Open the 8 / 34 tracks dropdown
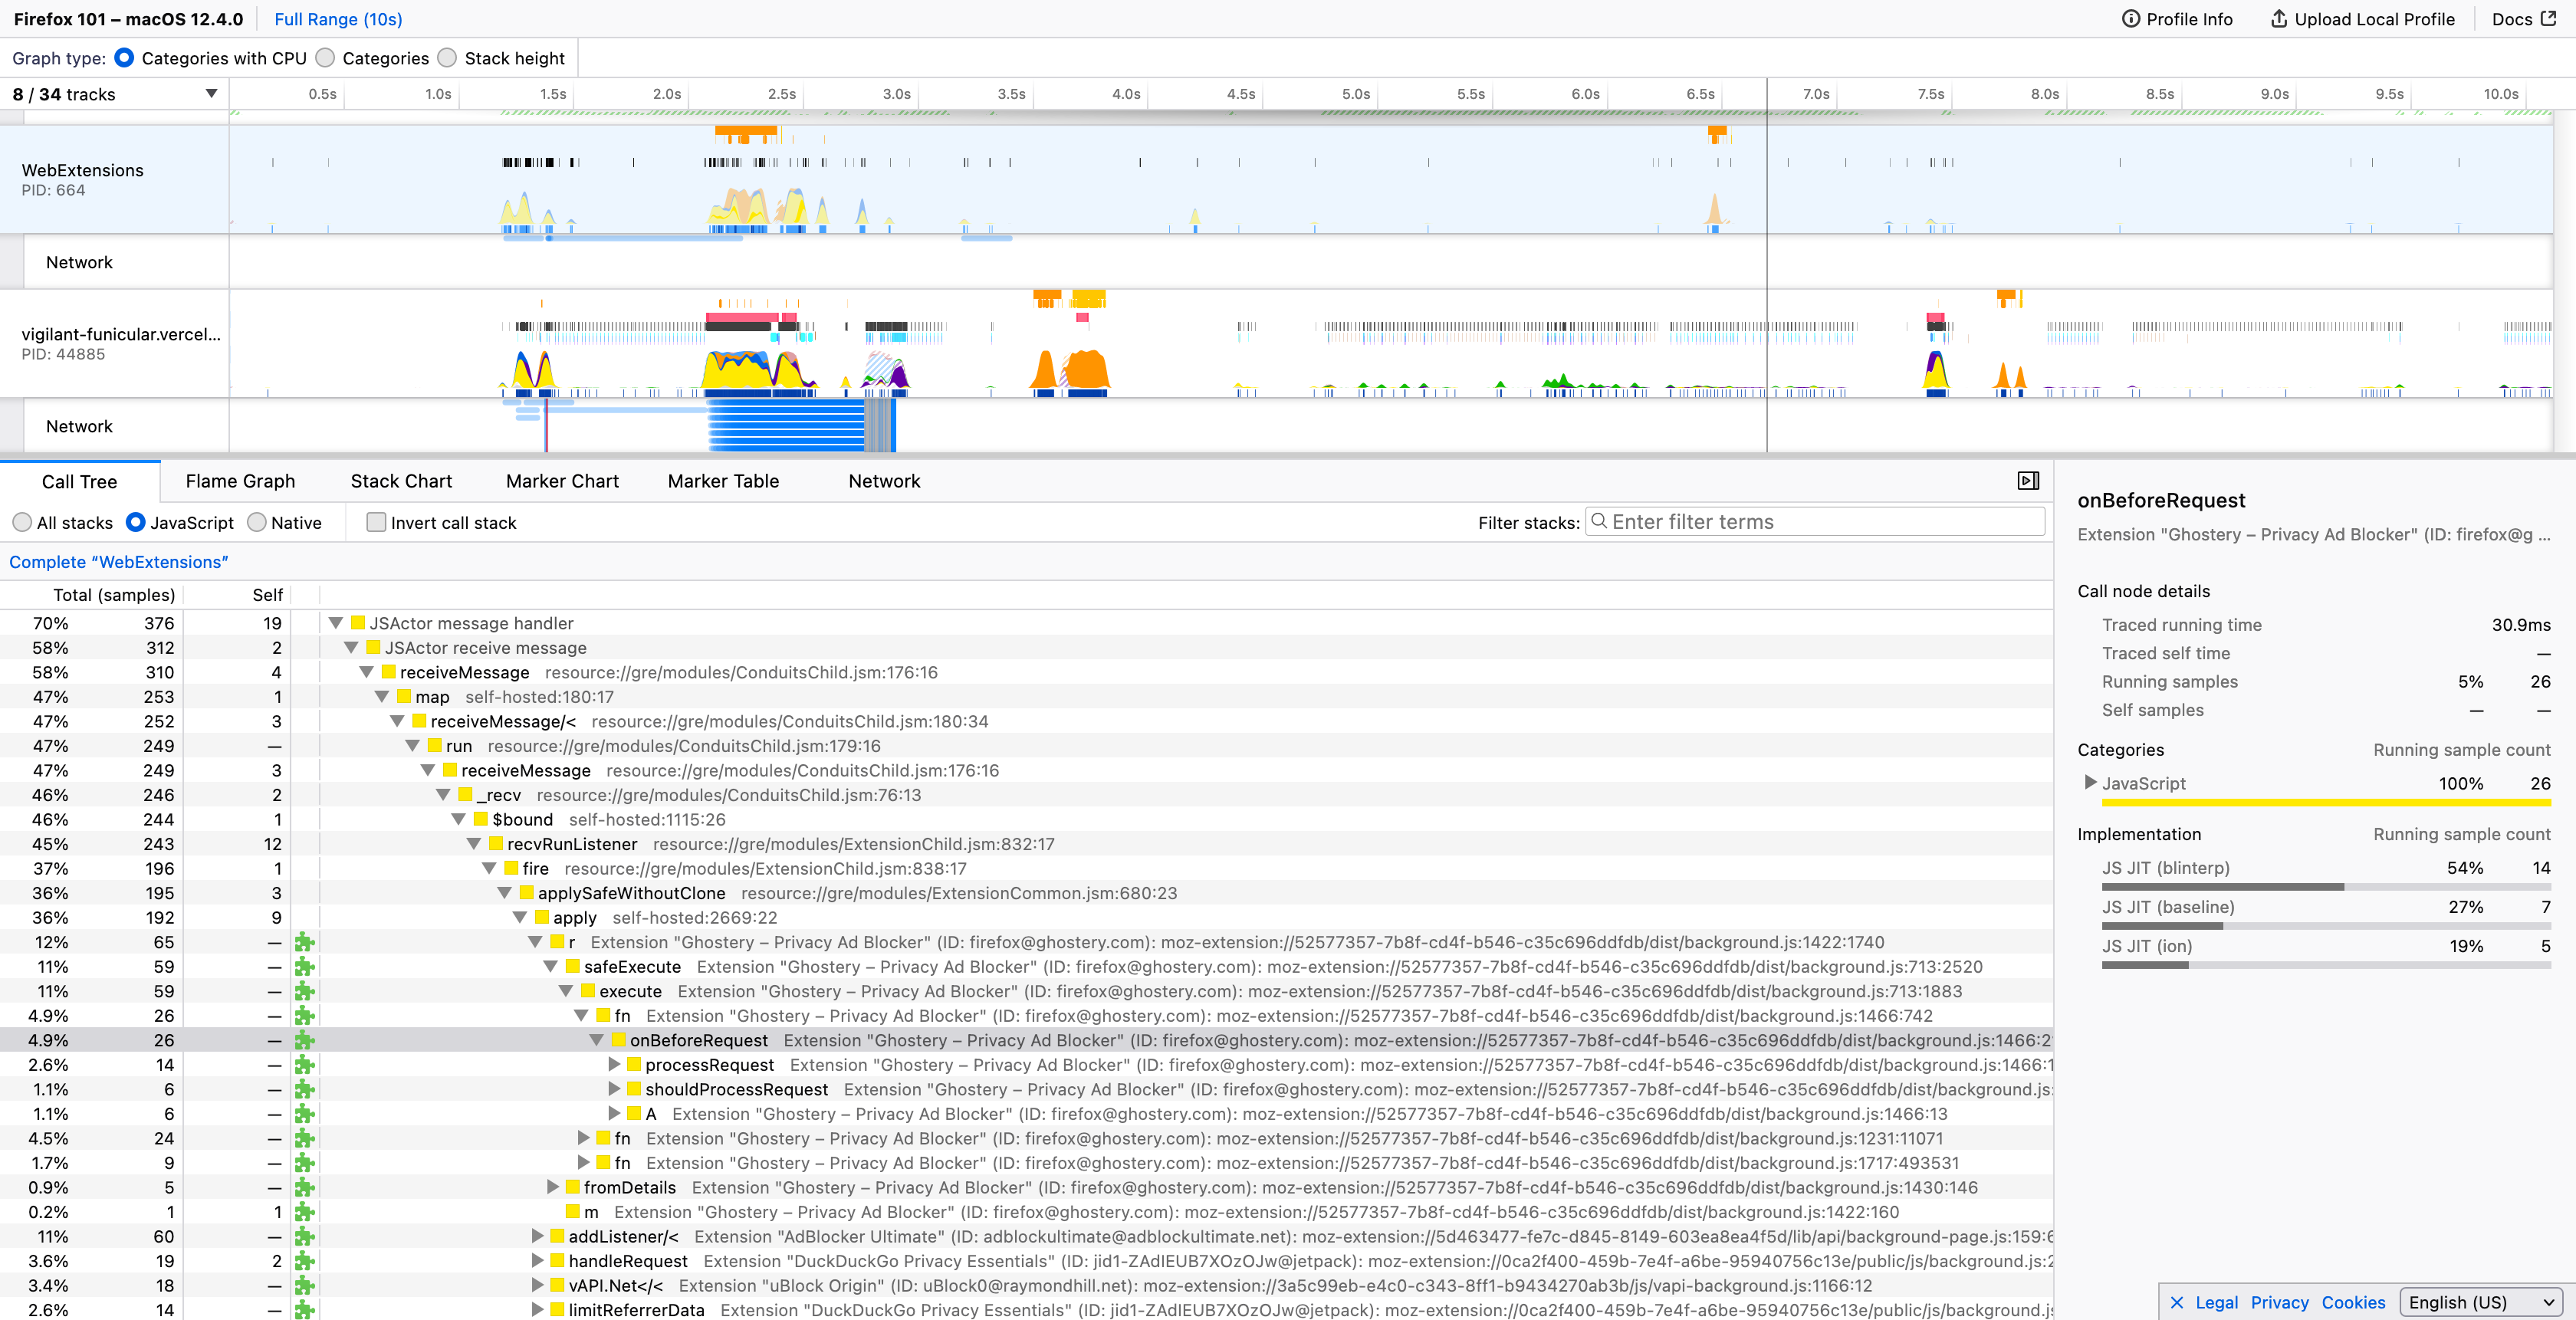Viewport: 2576px width, 1320px height. [211, 94]
